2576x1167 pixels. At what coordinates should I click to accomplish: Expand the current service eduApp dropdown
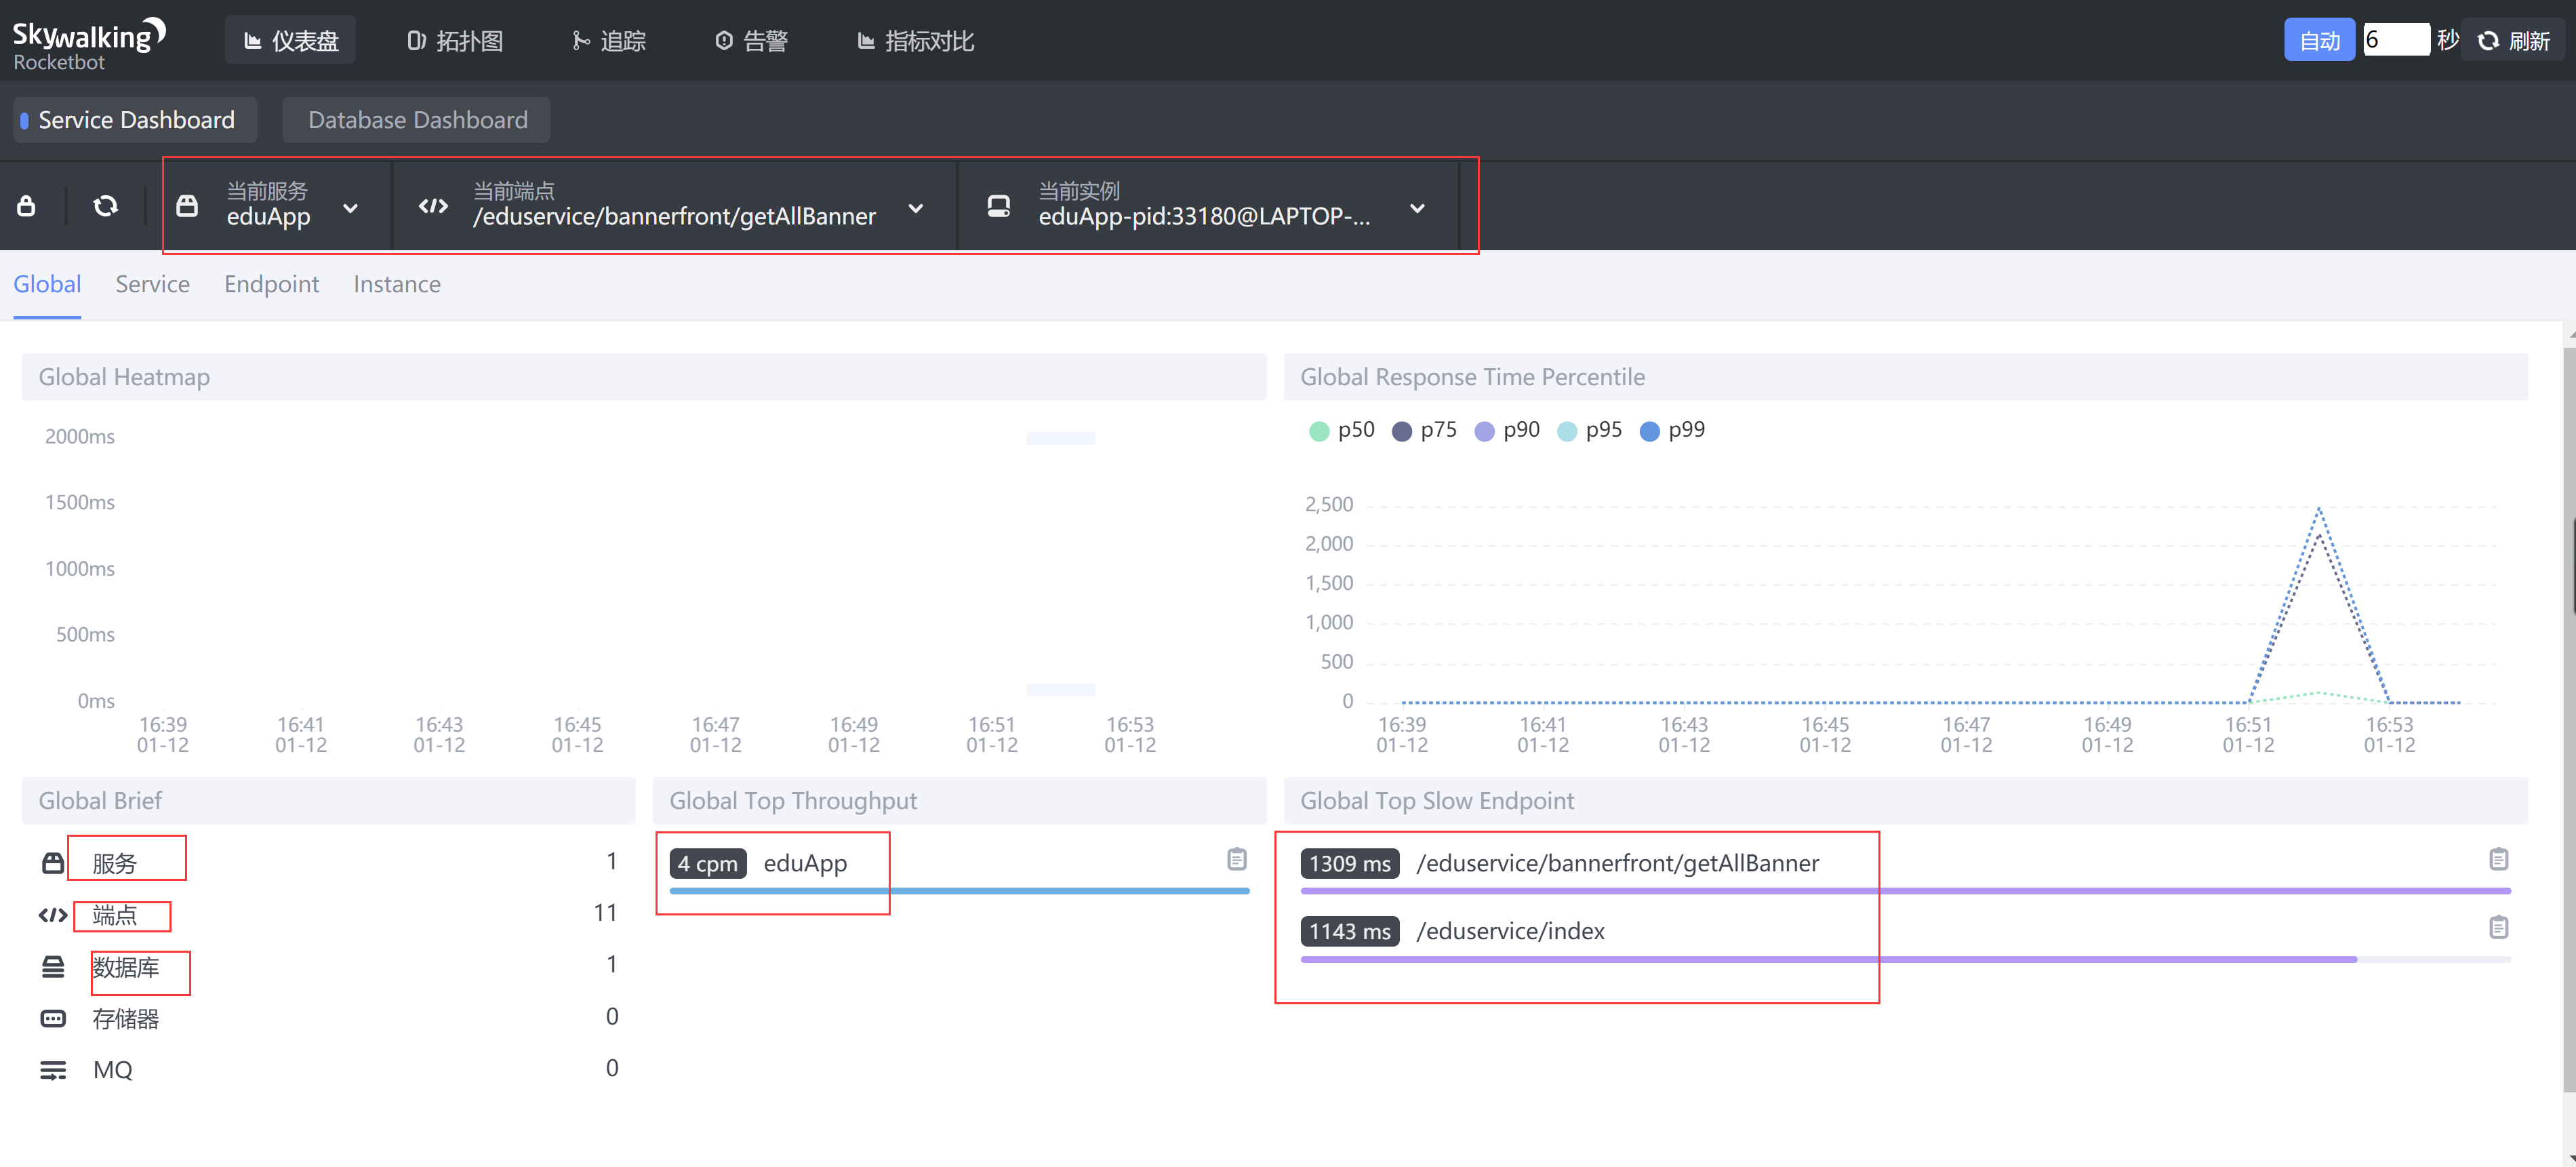[x=350, y=208]
